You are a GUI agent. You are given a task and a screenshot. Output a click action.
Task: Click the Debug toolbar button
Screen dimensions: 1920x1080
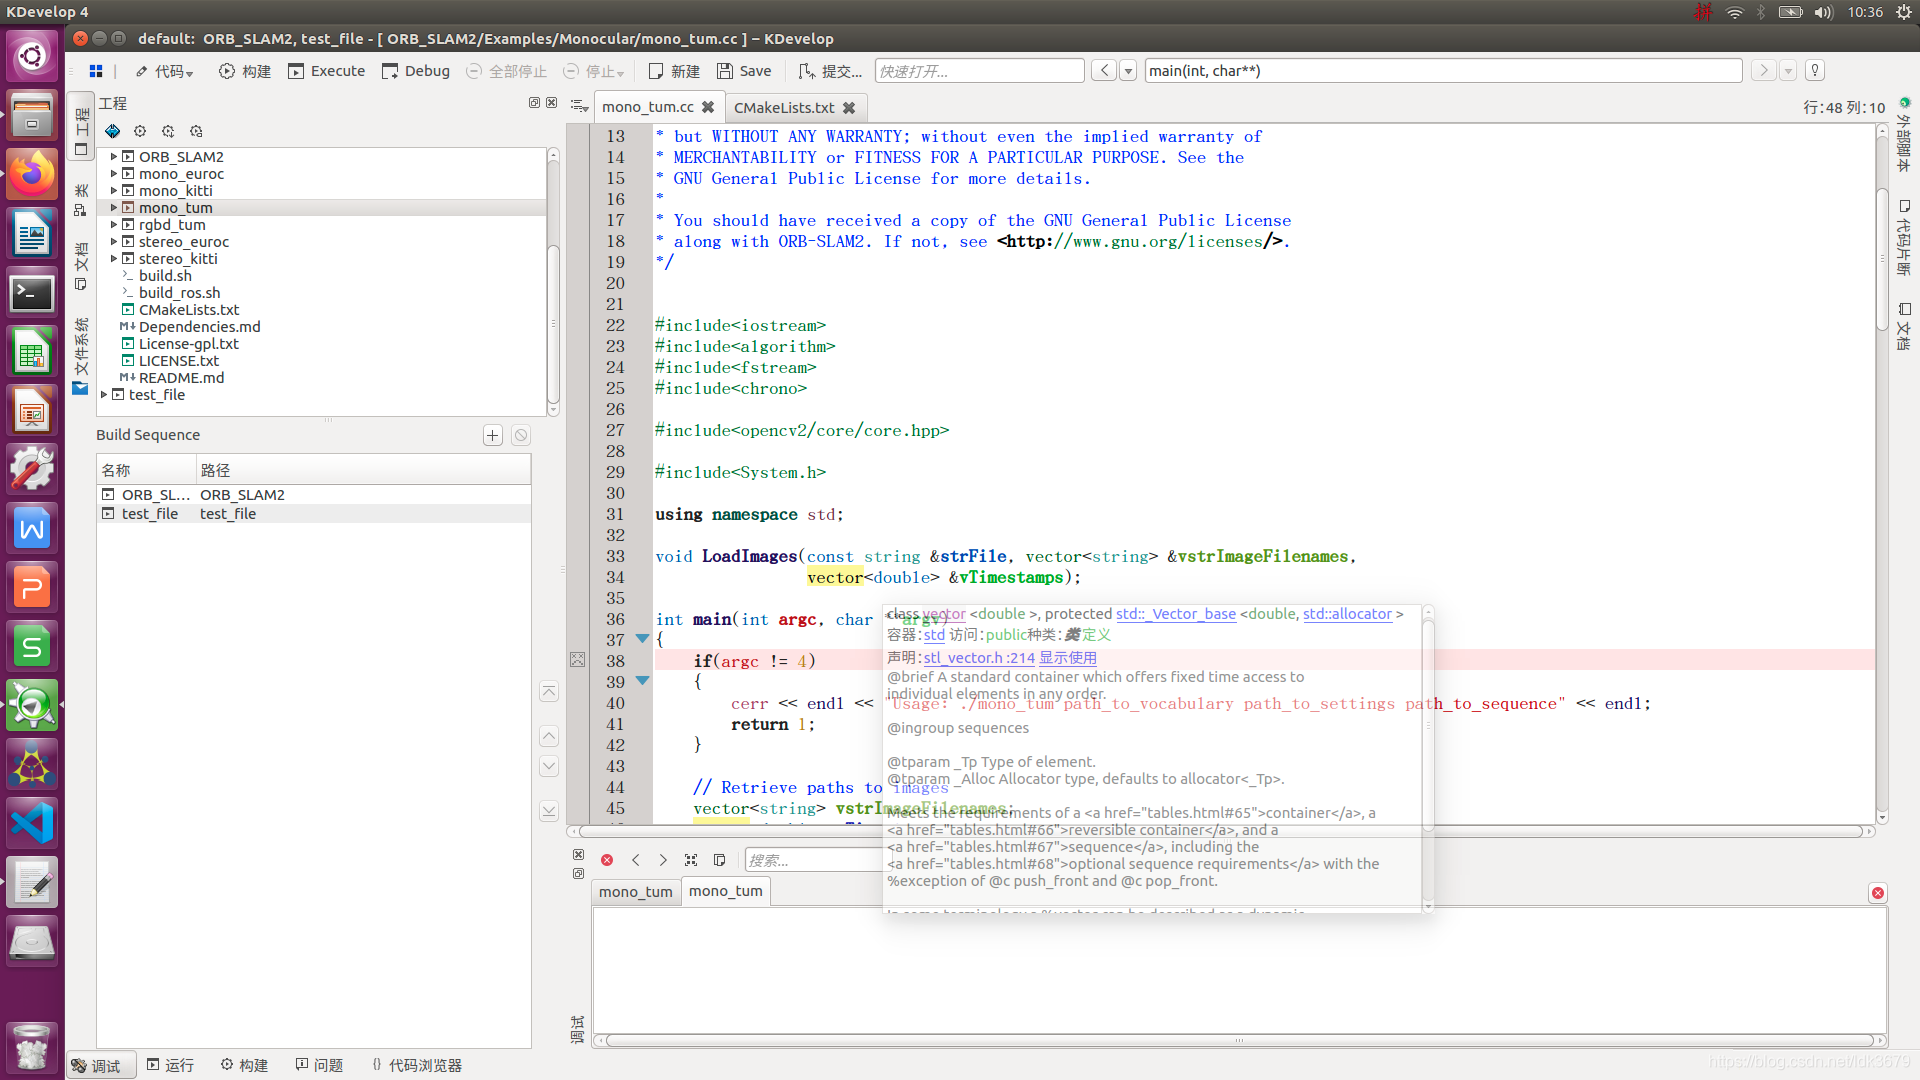coord(416,71)
